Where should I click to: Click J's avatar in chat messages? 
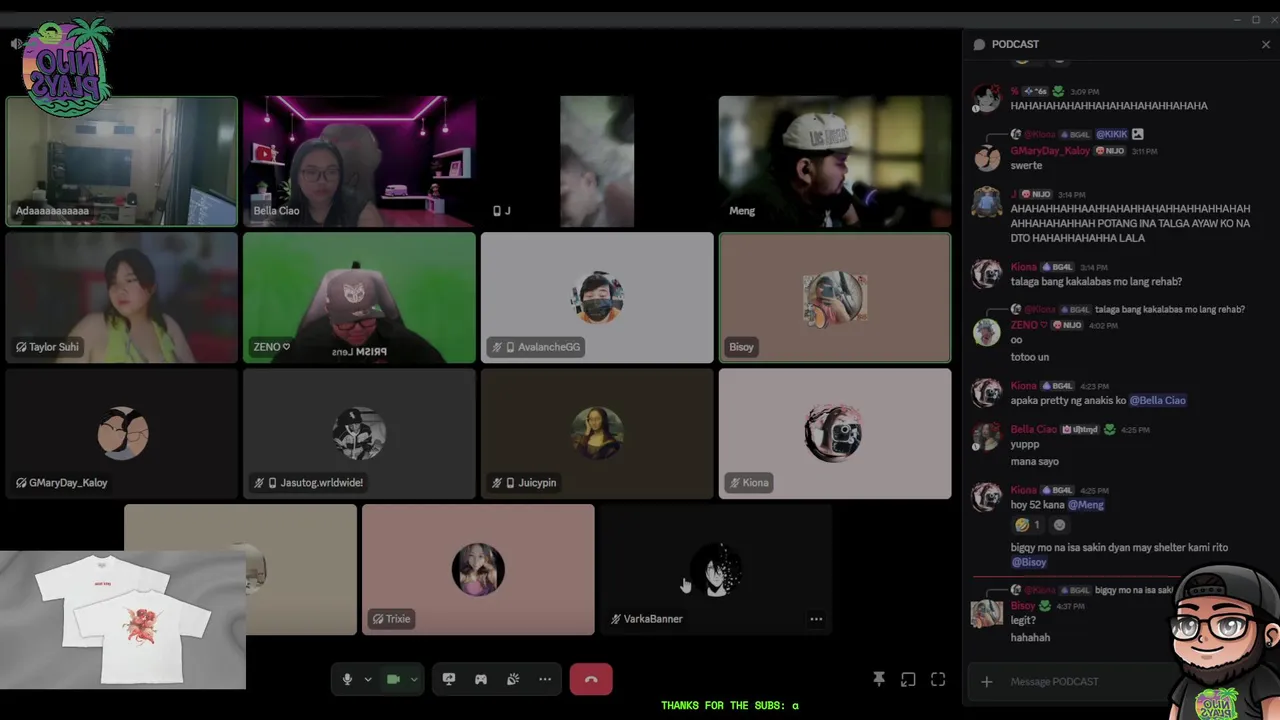[x=987, y=202]
